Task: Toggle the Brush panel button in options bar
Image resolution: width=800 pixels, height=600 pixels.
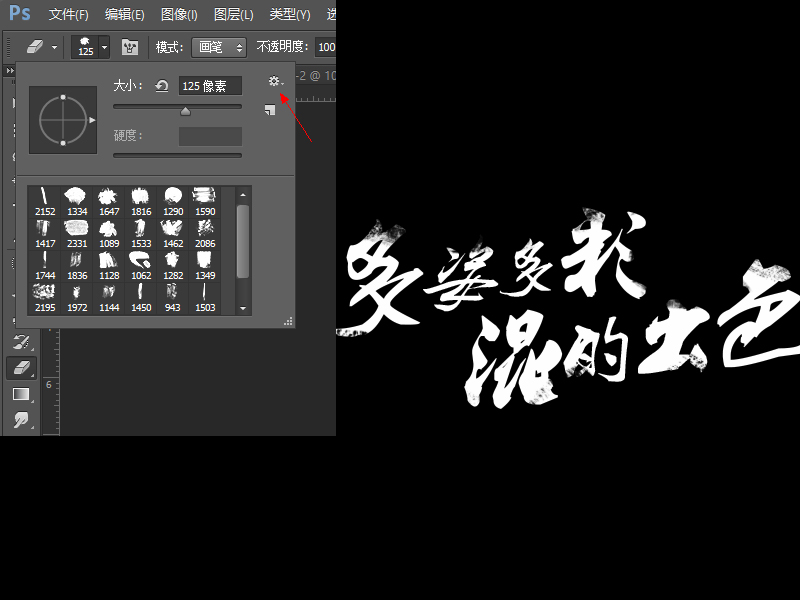Action: pos(130,47)
